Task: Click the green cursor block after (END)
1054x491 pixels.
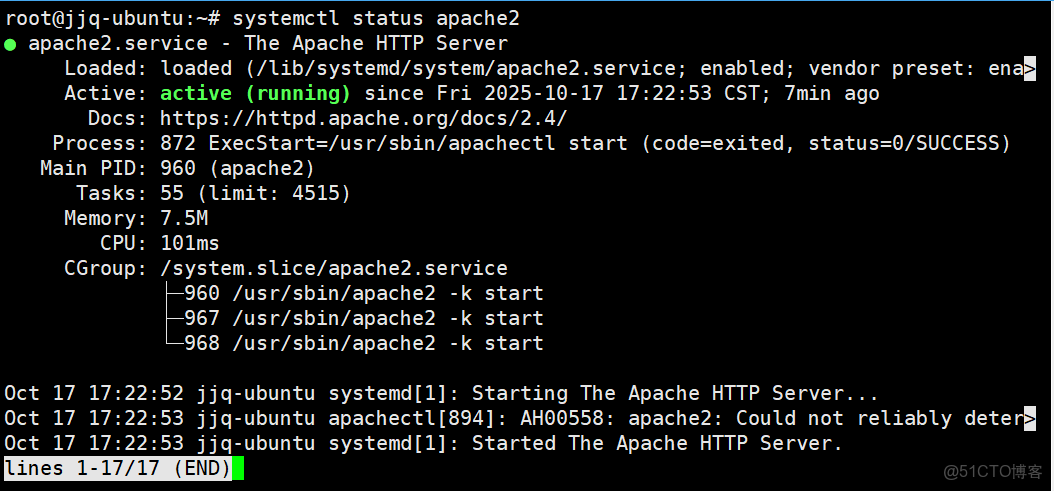Action: [x=238, y=468]
